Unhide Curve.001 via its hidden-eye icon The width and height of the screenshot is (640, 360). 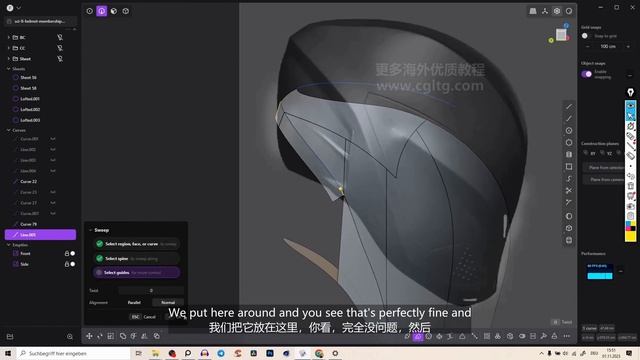click(53, 139)
